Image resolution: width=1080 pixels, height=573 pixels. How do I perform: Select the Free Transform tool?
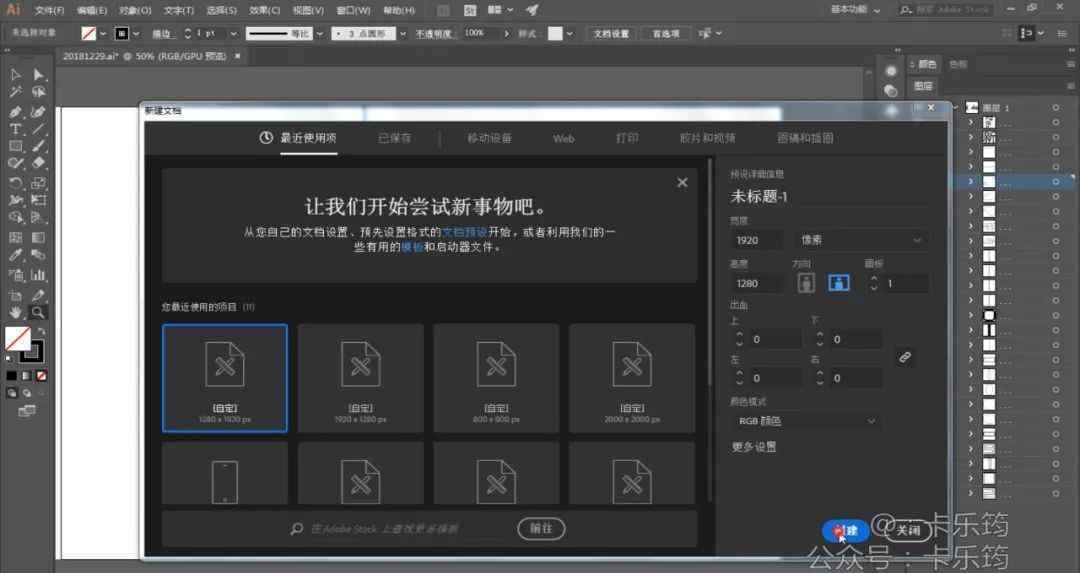coord(39,200)
